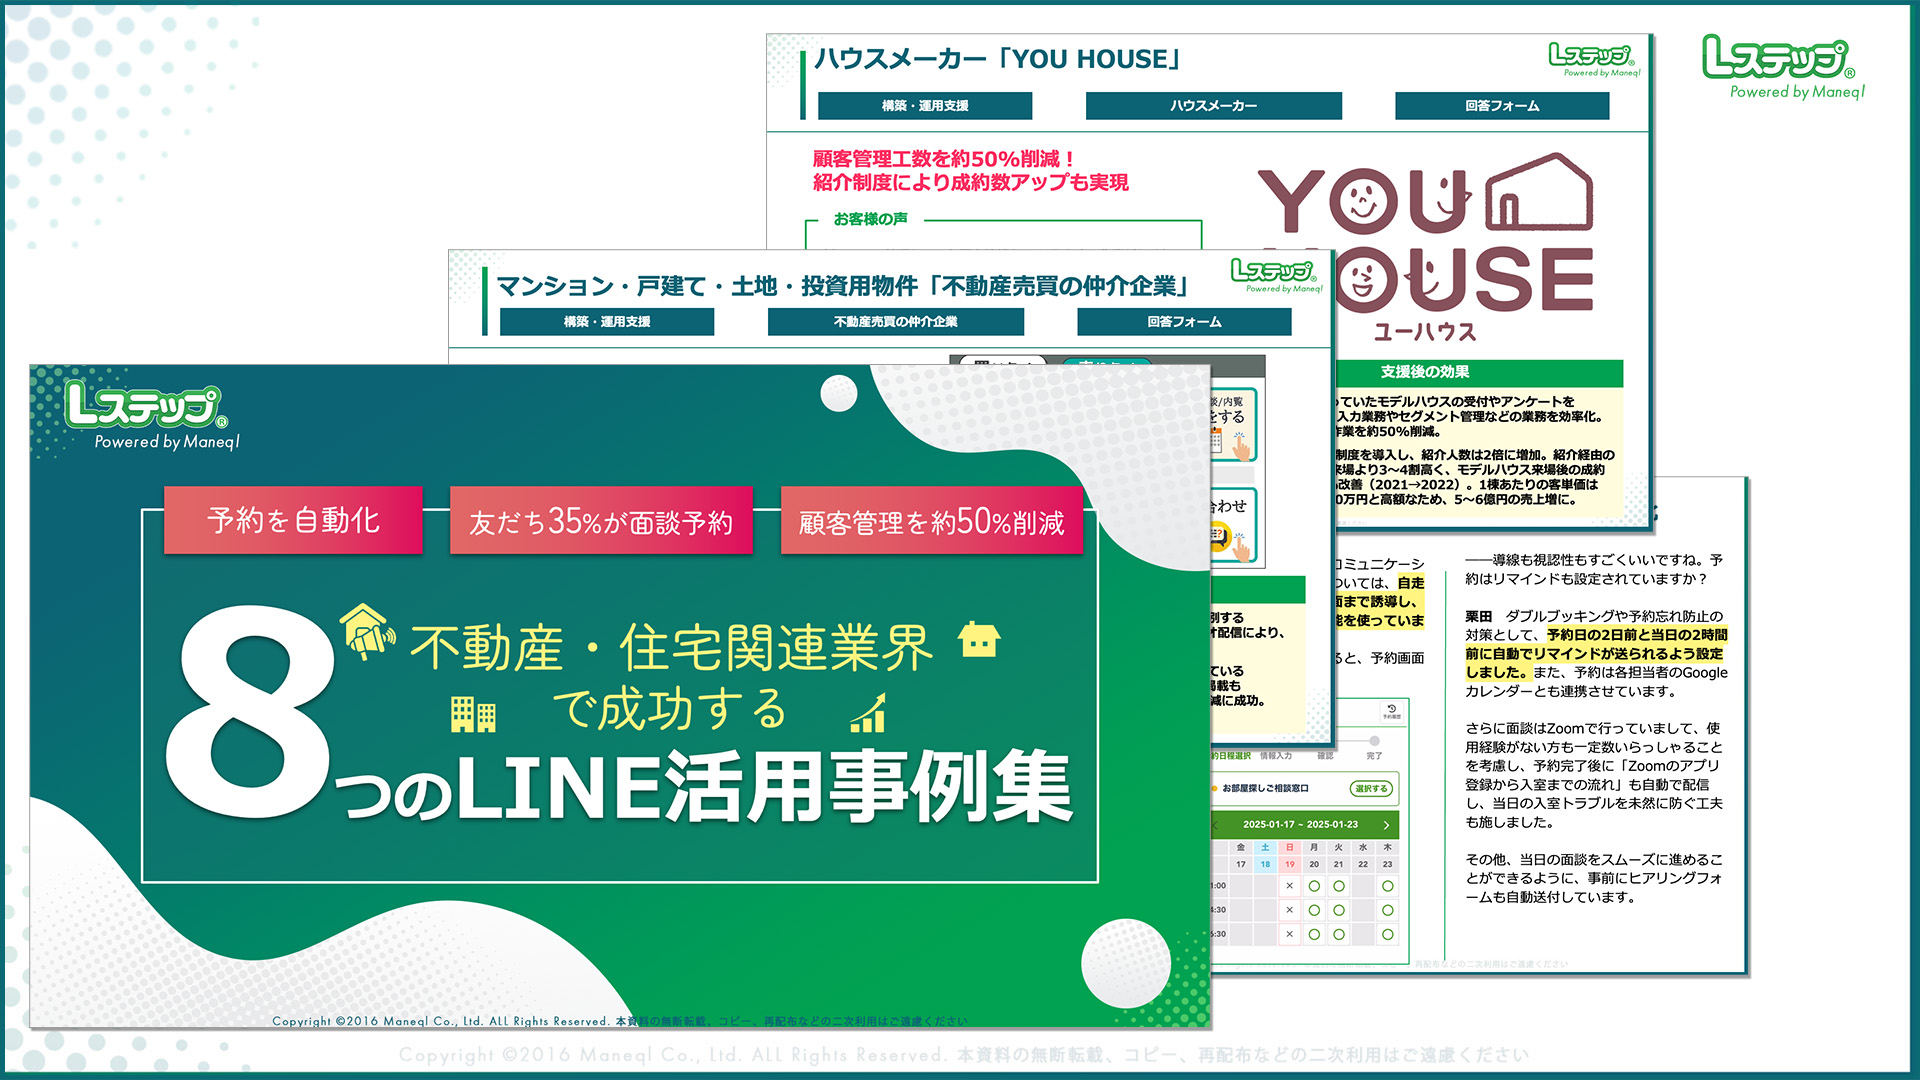Advance to the next week with the right arrow

pyautogui.click(x=1385, y=825)
